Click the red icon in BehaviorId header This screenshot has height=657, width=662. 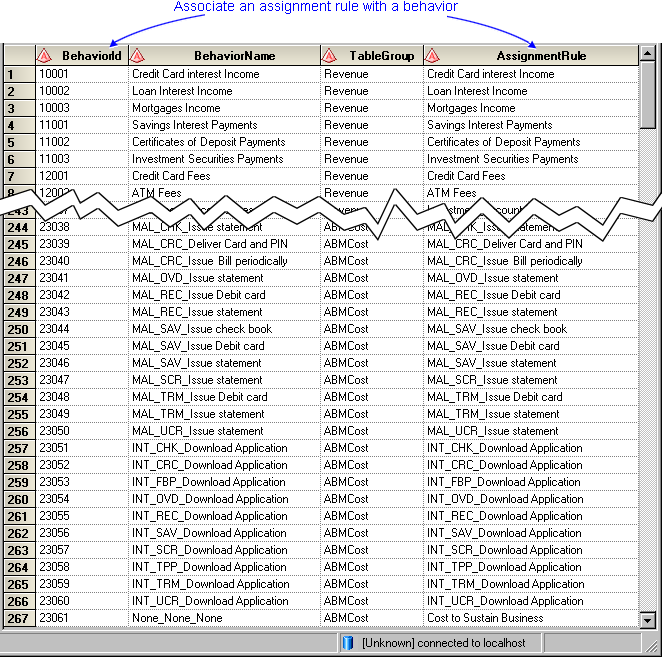43,56
